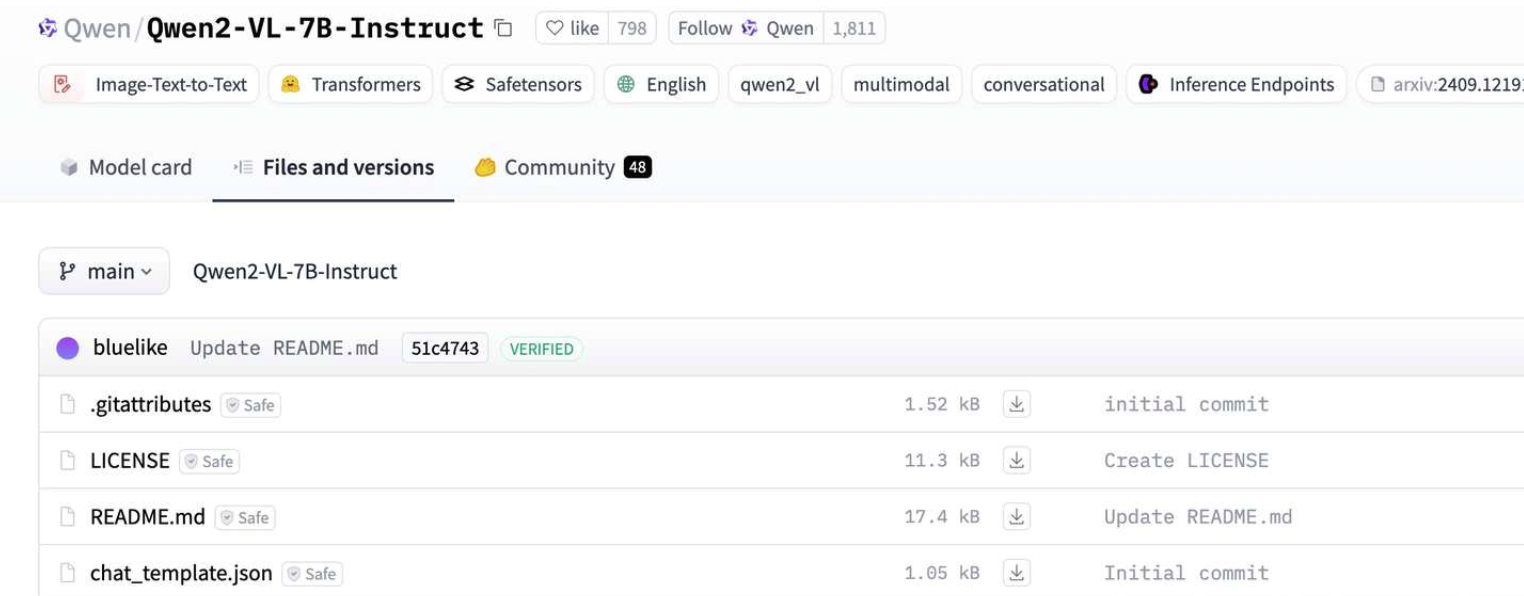This screenshot has height=596, width=1524.
Task: Open the bluelike user profile avatar
Action: (x=68, y=348)
